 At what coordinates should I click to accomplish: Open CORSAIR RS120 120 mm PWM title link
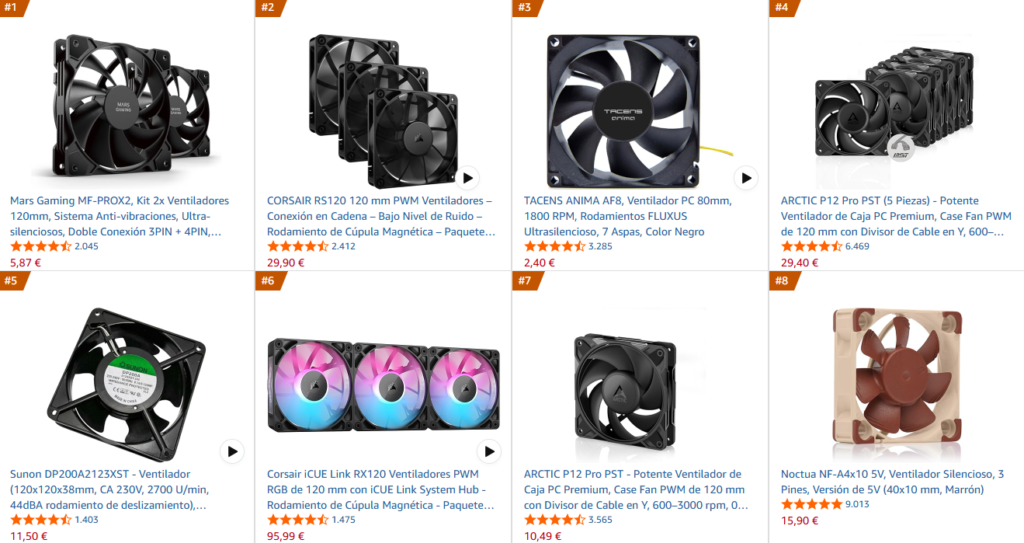(381, 216)
